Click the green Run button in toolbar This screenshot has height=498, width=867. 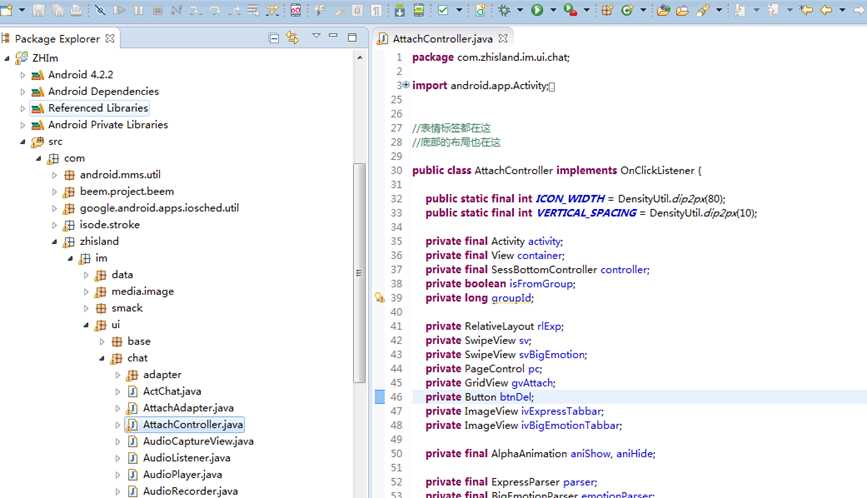(x=537, y=10)
